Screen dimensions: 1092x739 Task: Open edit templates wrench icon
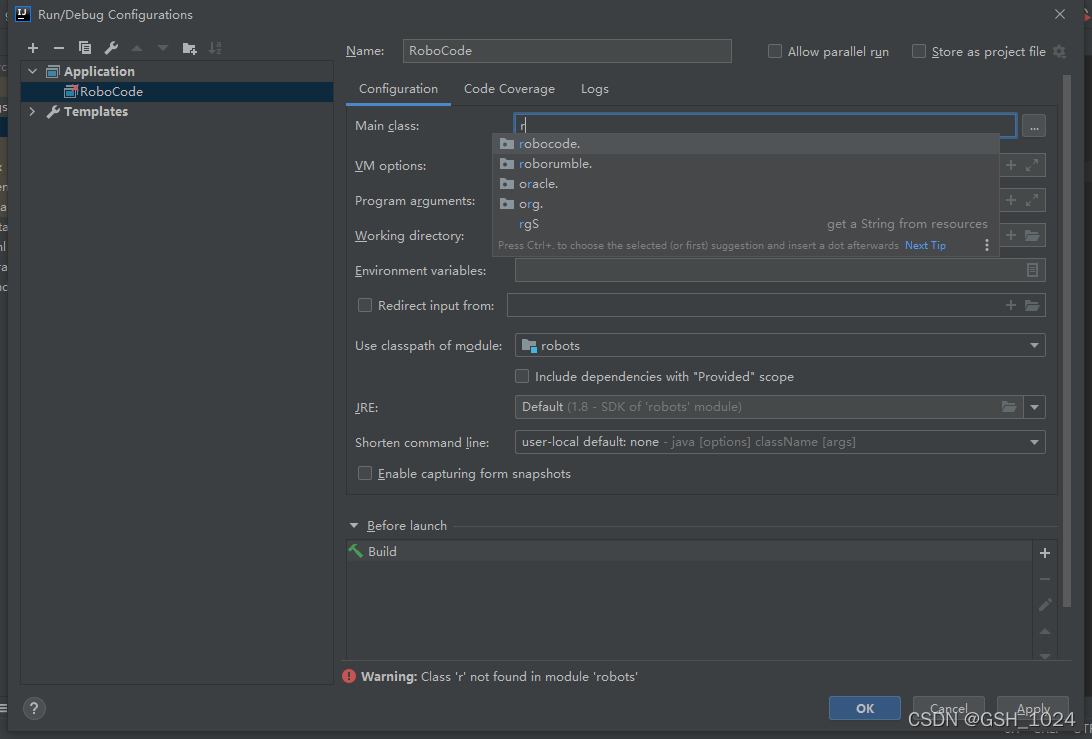(x=111, y=48)
